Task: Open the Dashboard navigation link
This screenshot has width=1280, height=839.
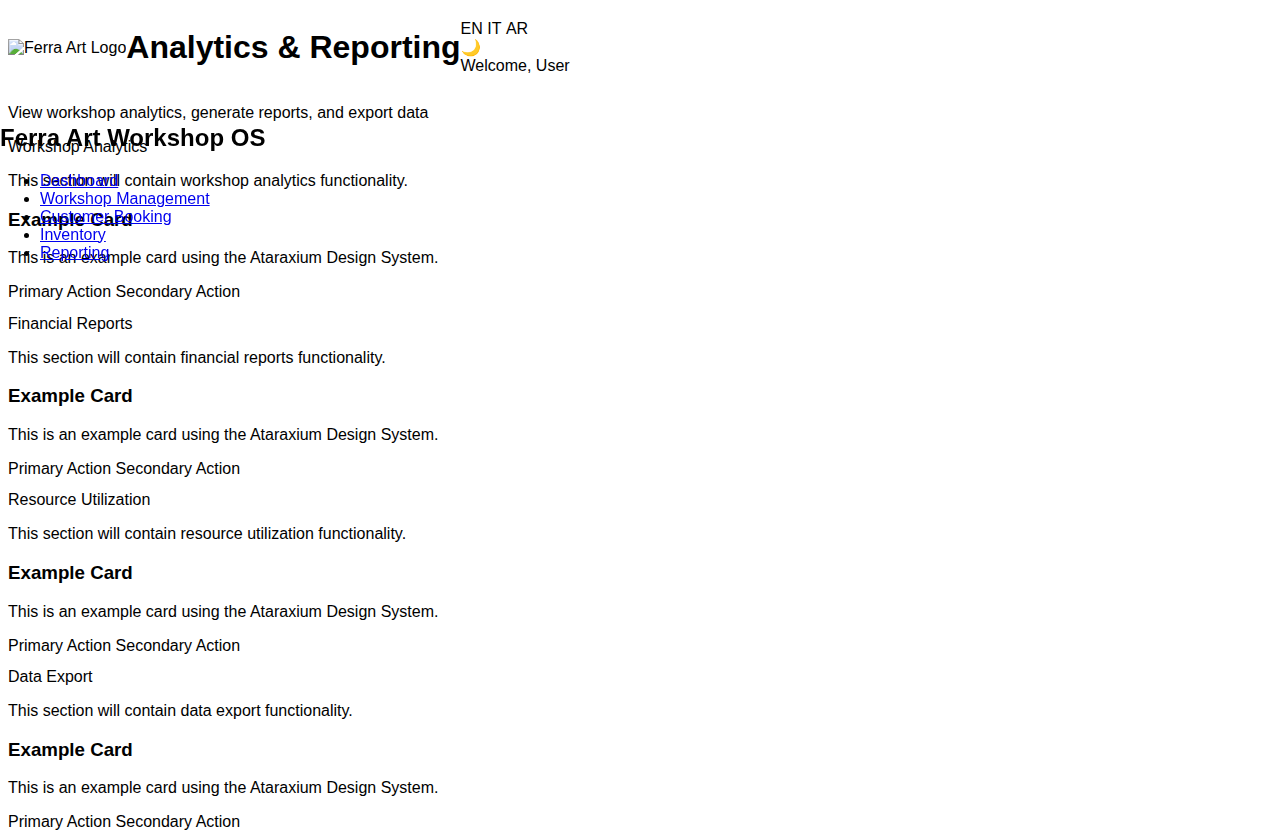Action: click(80, 181)
